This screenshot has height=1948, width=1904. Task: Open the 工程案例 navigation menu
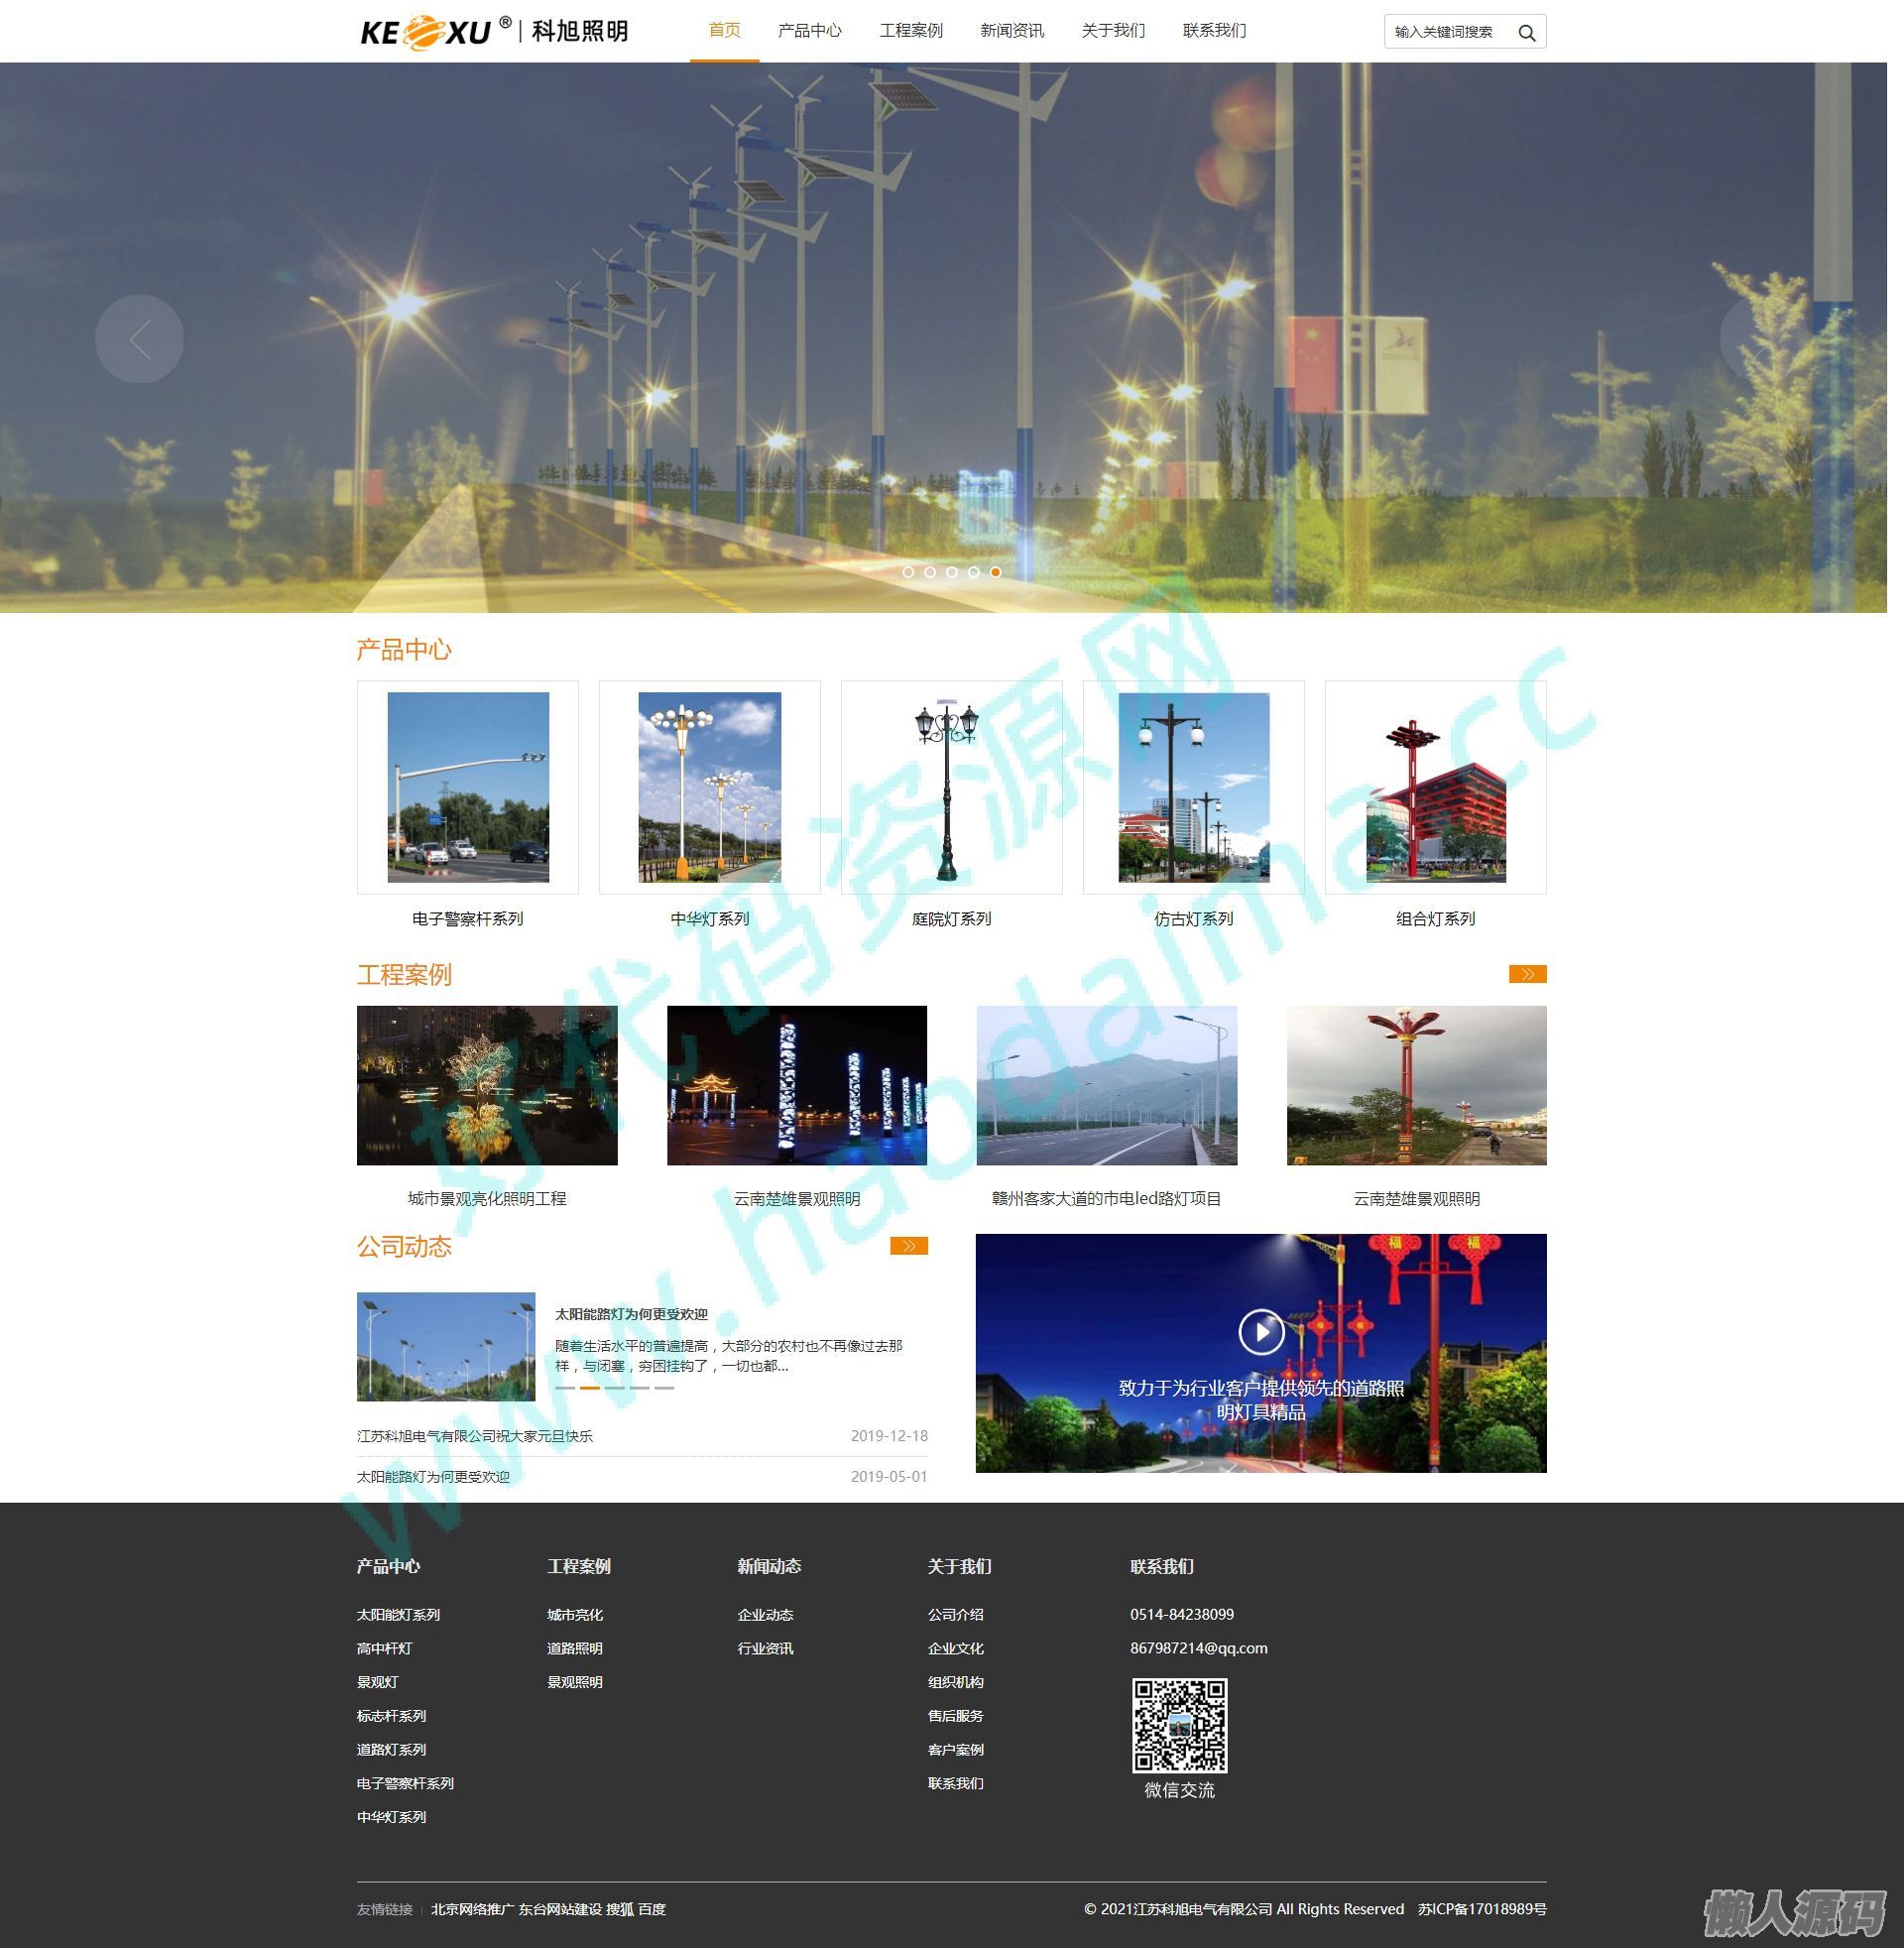(910, 31)
